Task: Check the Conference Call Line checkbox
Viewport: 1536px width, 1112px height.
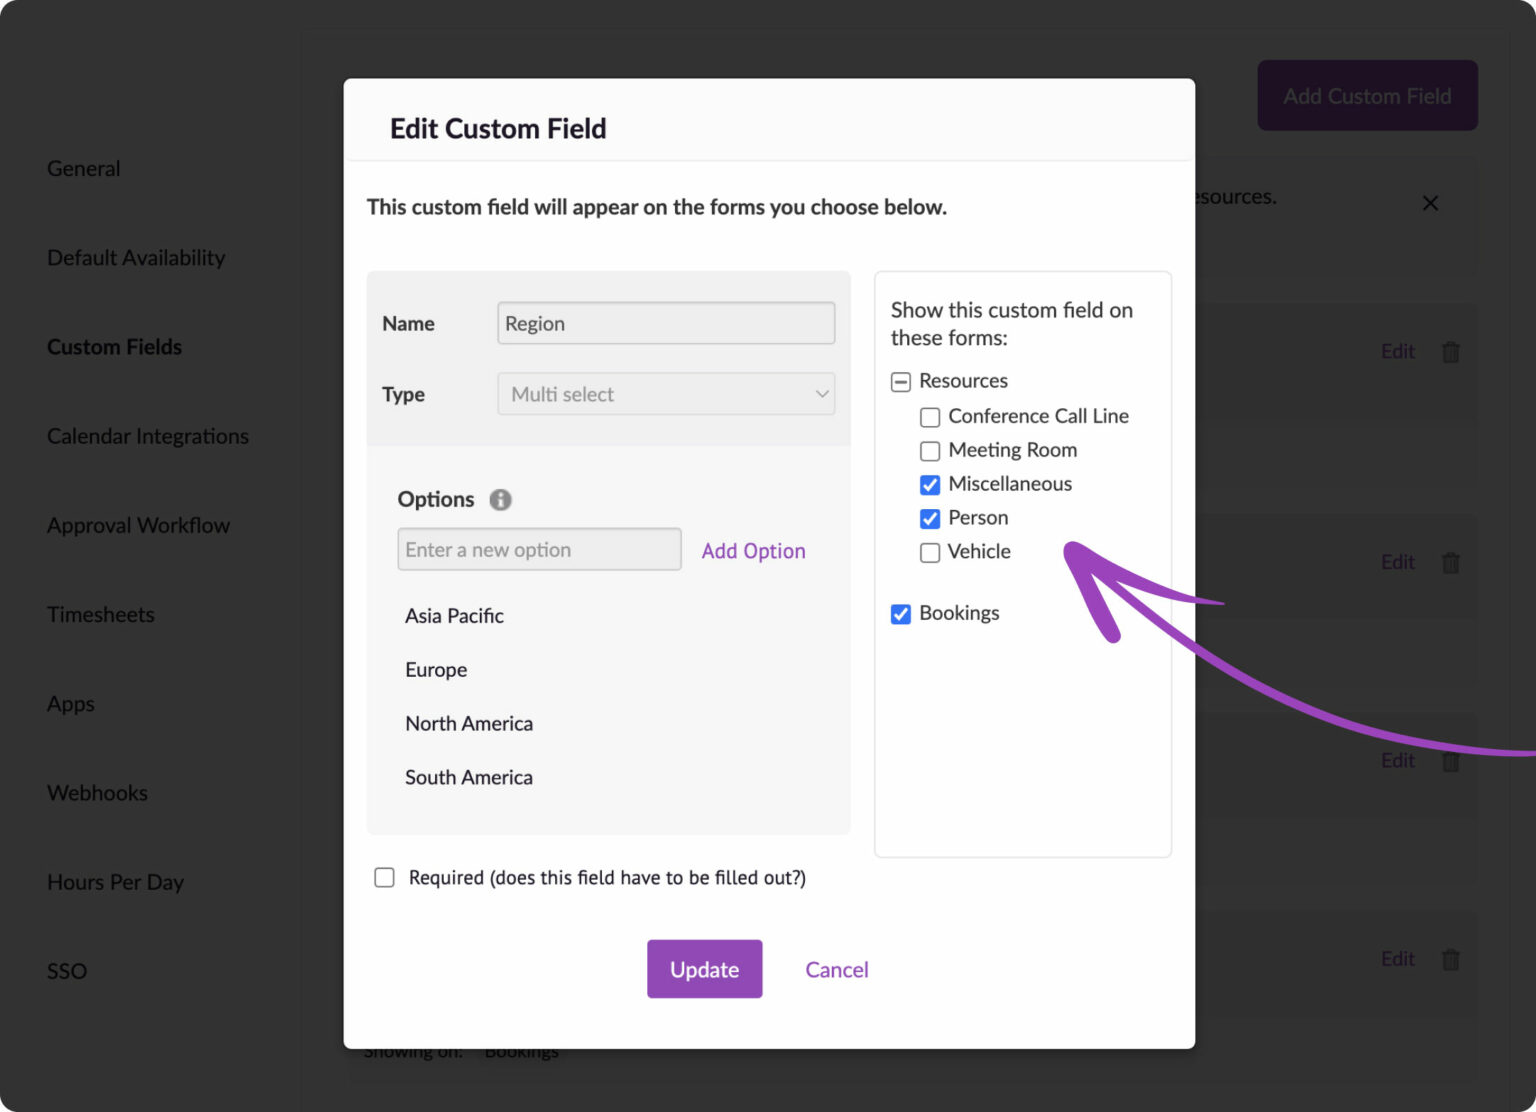Action: pos(929,417)
